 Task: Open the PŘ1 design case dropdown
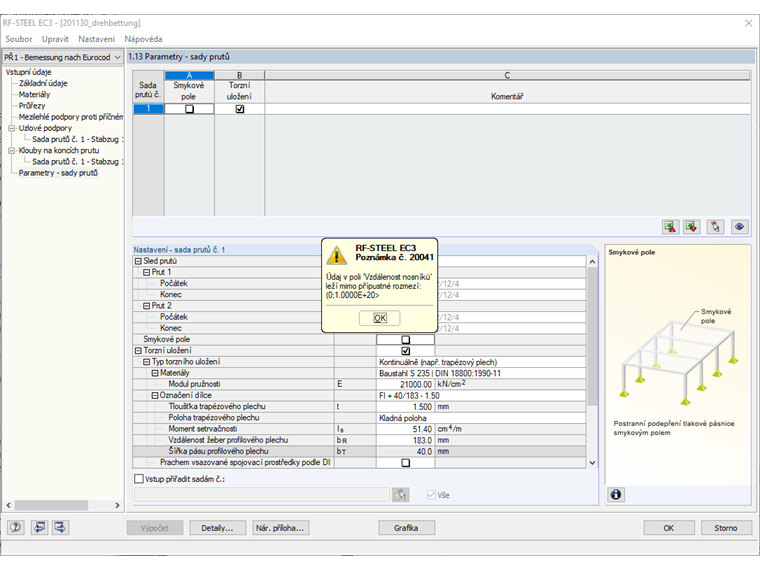63,57
